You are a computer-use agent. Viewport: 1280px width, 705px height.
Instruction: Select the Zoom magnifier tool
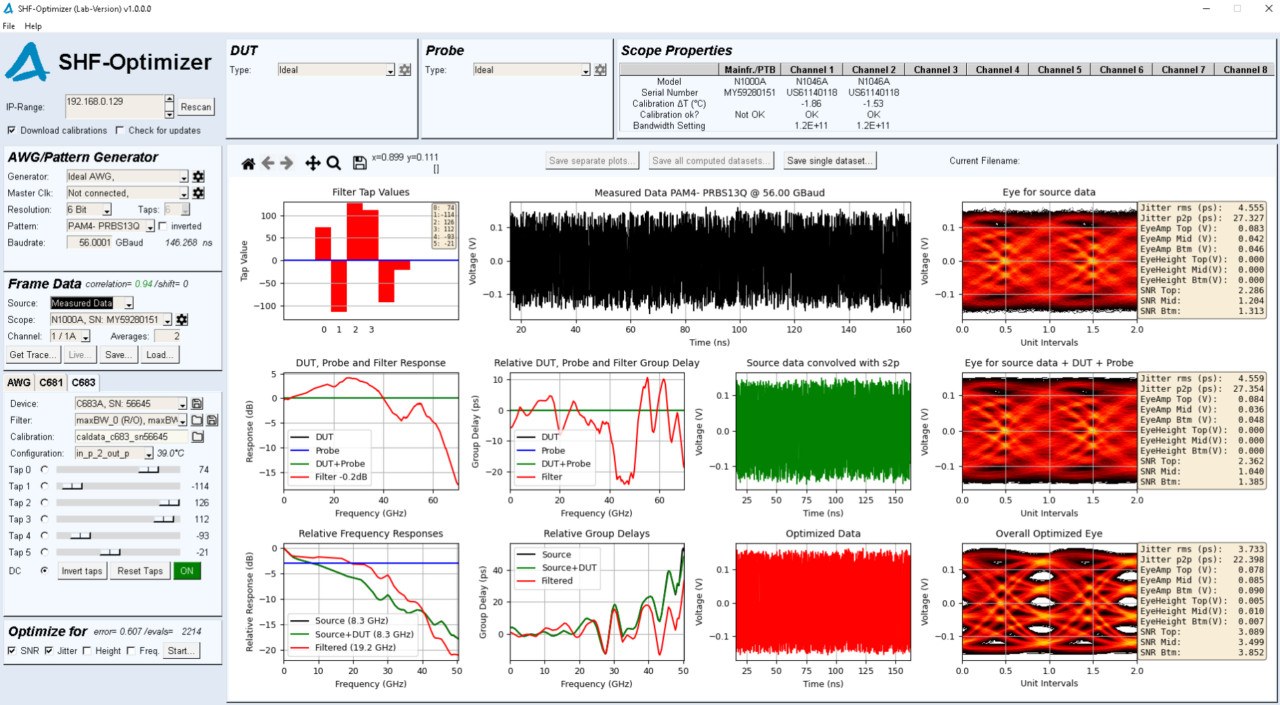click(332, 161)
